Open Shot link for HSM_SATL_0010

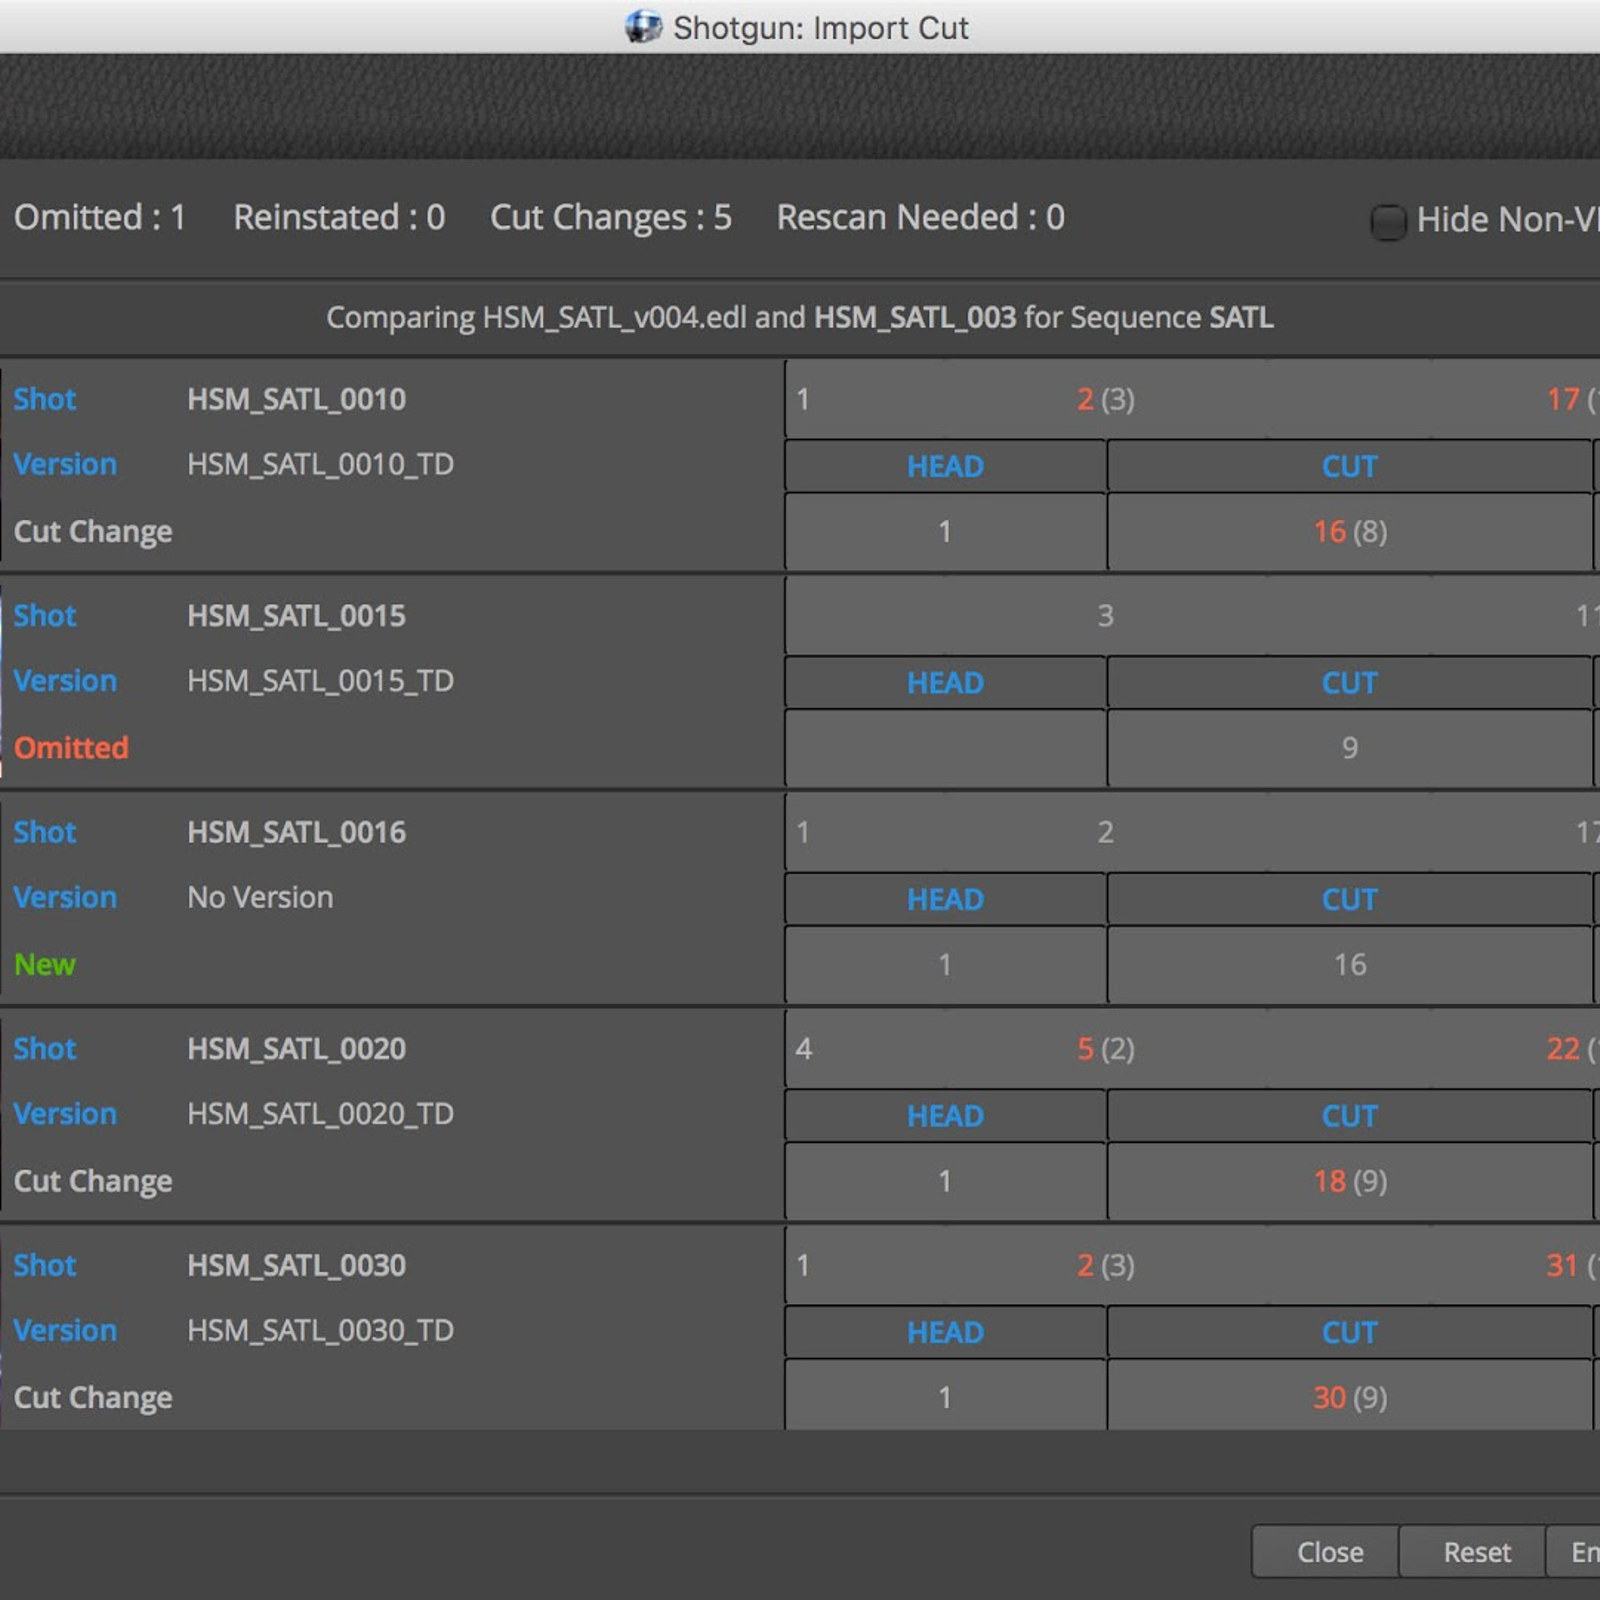pos(44,399)
